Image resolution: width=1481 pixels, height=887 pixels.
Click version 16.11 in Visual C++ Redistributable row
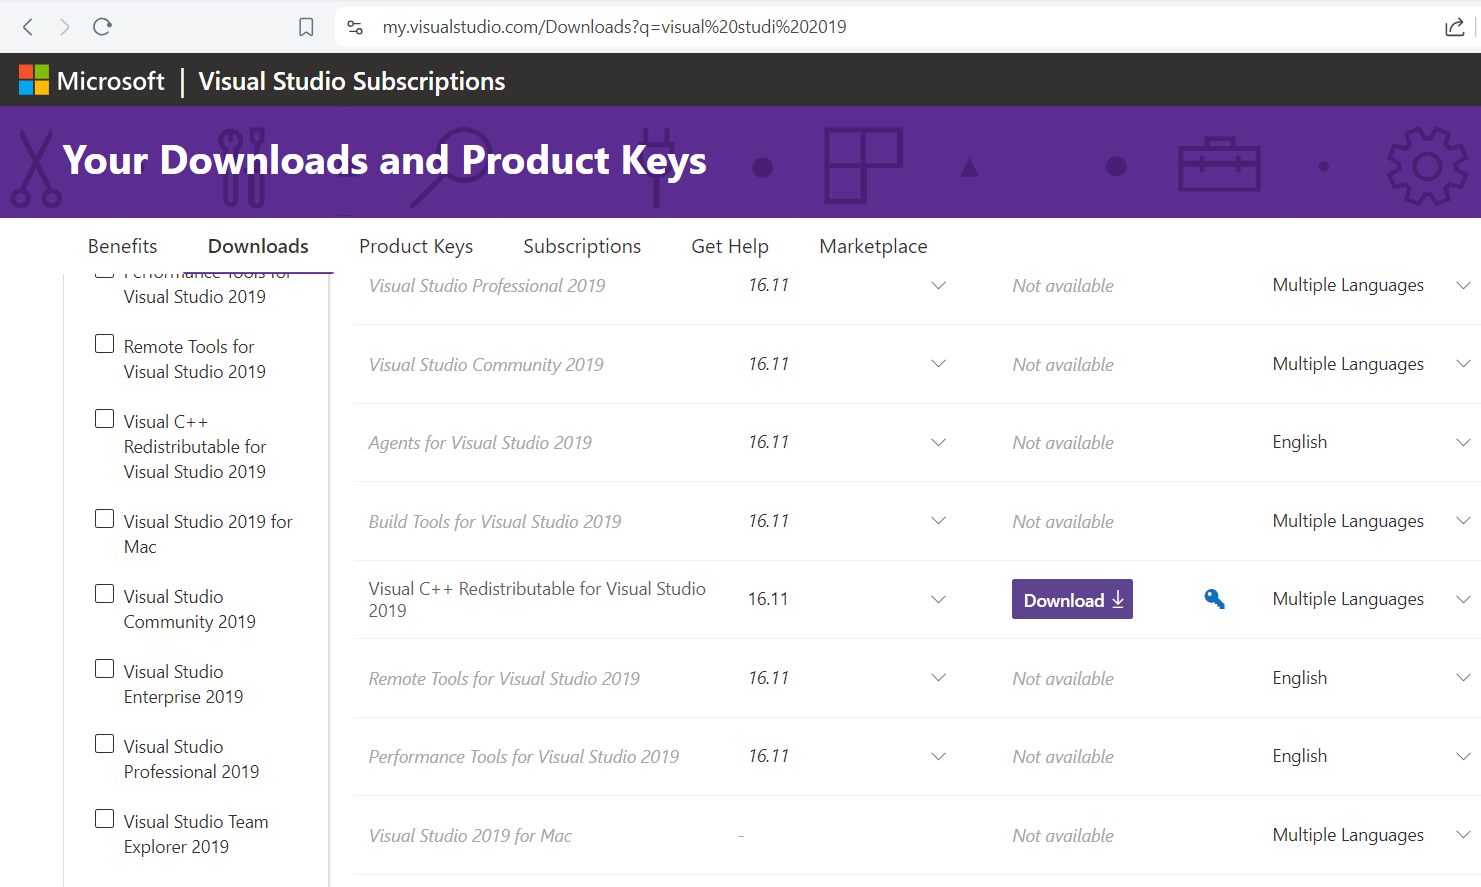768,599
